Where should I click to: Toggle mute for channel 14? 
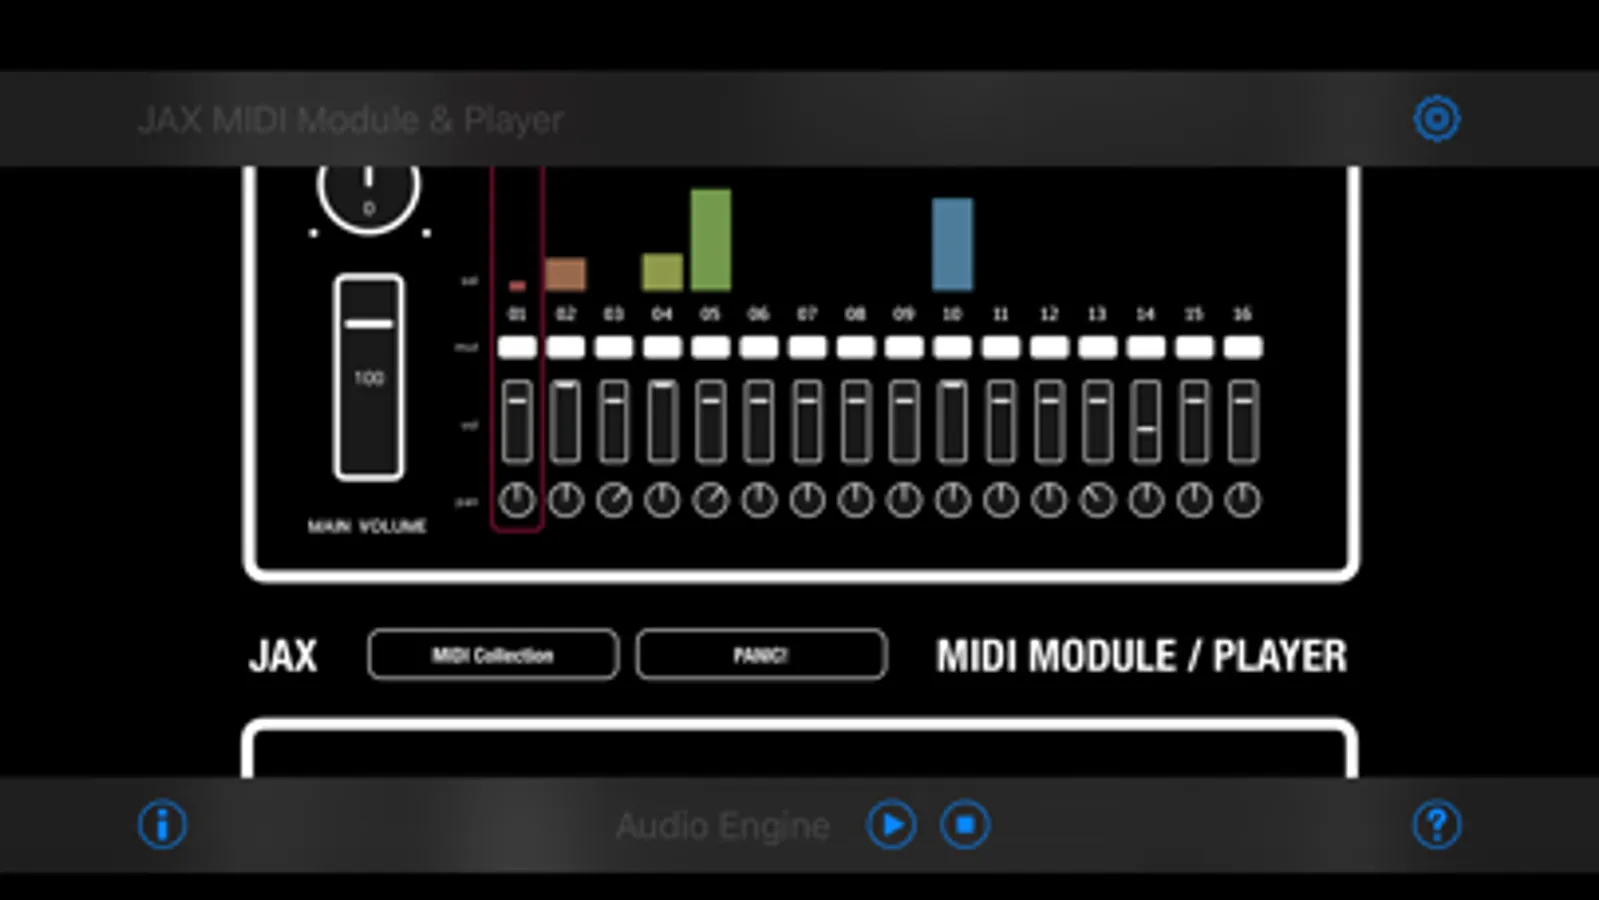1146,347
